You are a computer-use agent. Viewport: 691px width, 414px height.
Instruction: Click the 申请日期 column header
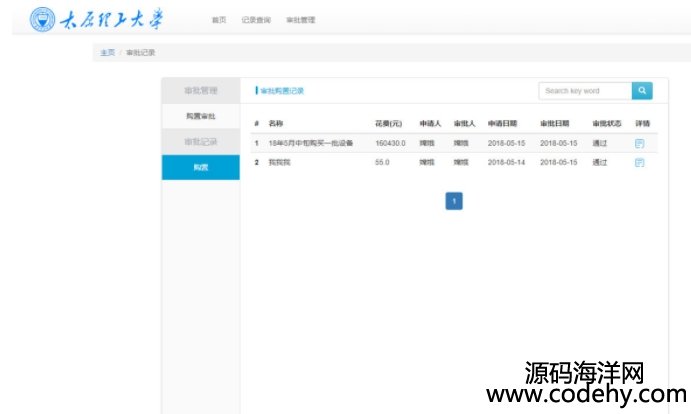503,124
